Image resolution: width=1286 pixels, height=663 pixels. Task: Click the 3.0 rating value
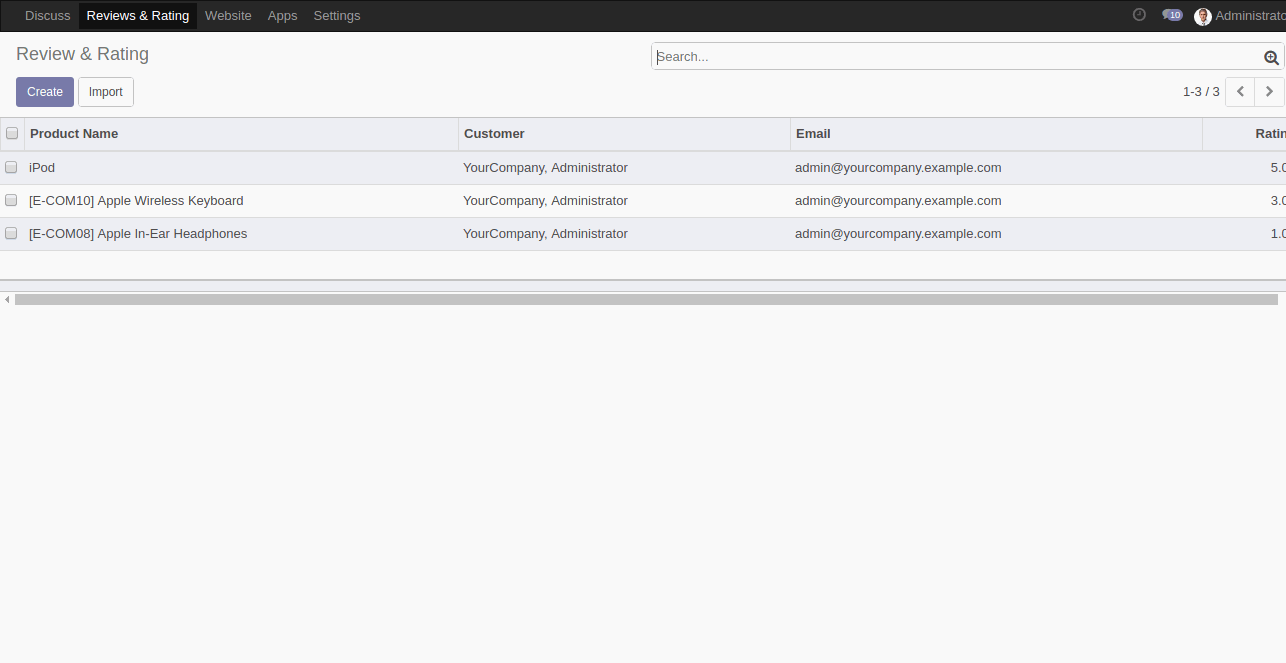tap(1277, 201)
